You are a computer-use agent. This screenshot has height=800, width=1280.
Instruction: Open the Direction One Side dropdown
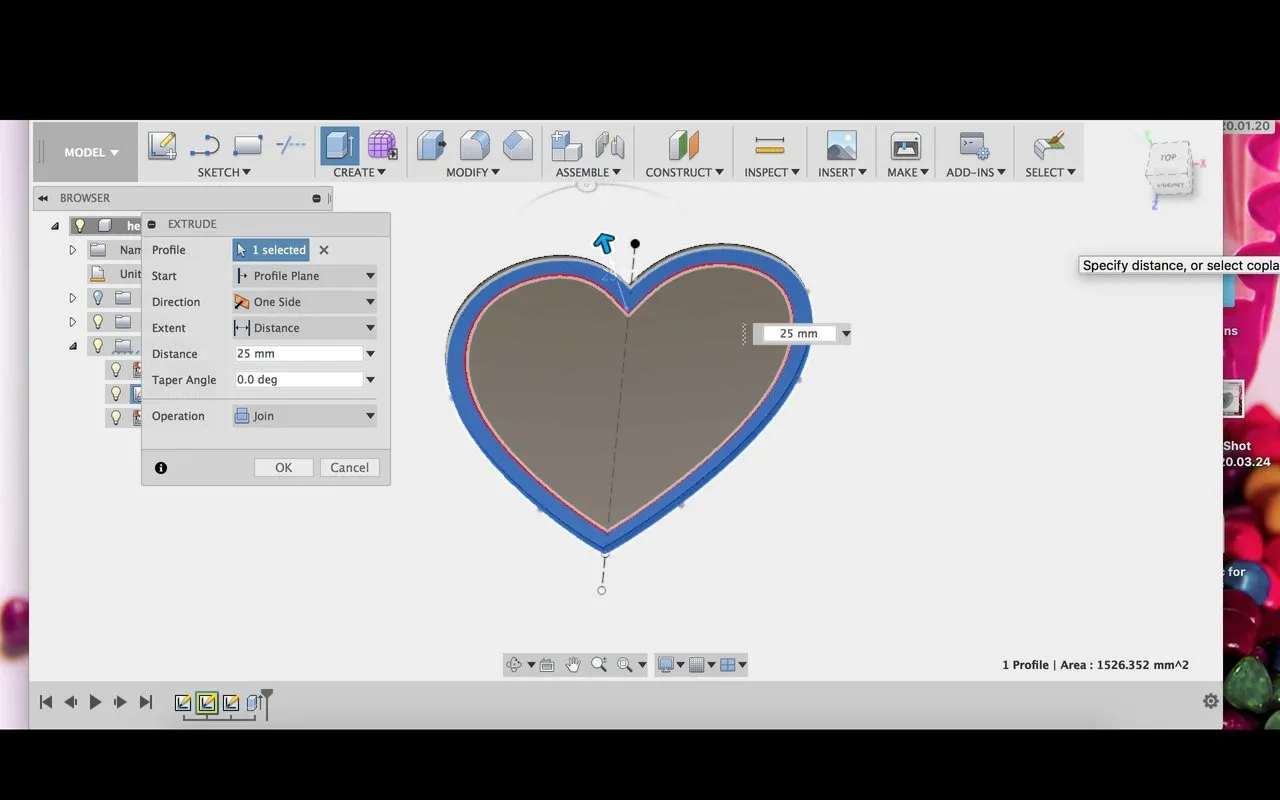point(305,302)
